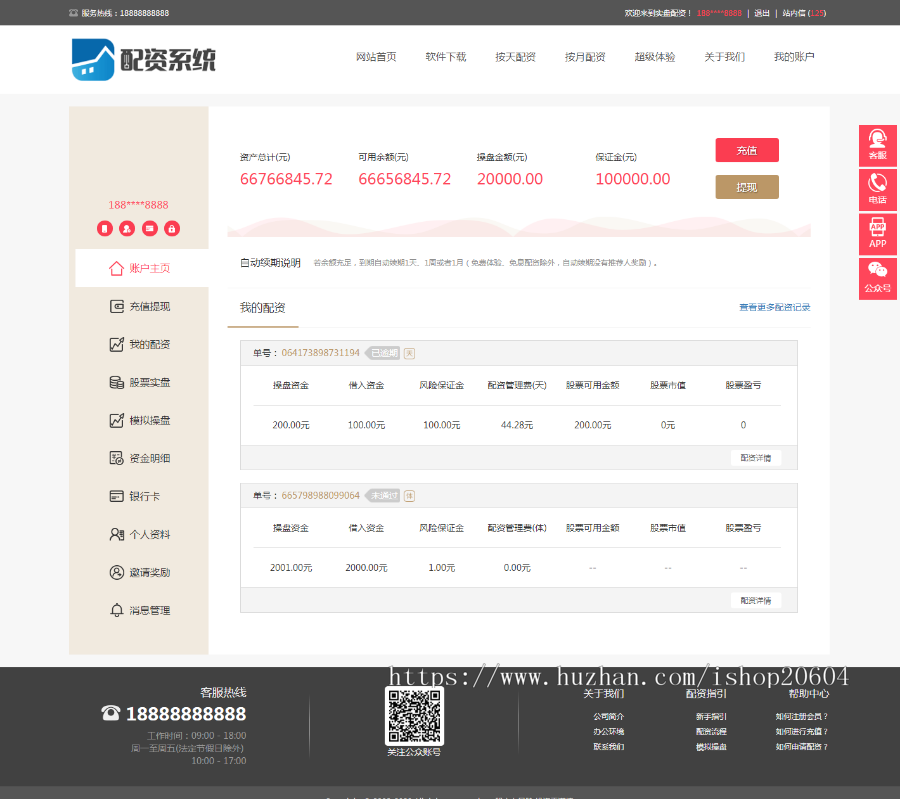Image resolution: width=900 pixels, height=799 pixels.
Task: Show the APP download panel icon
Action: click(877, 234)
